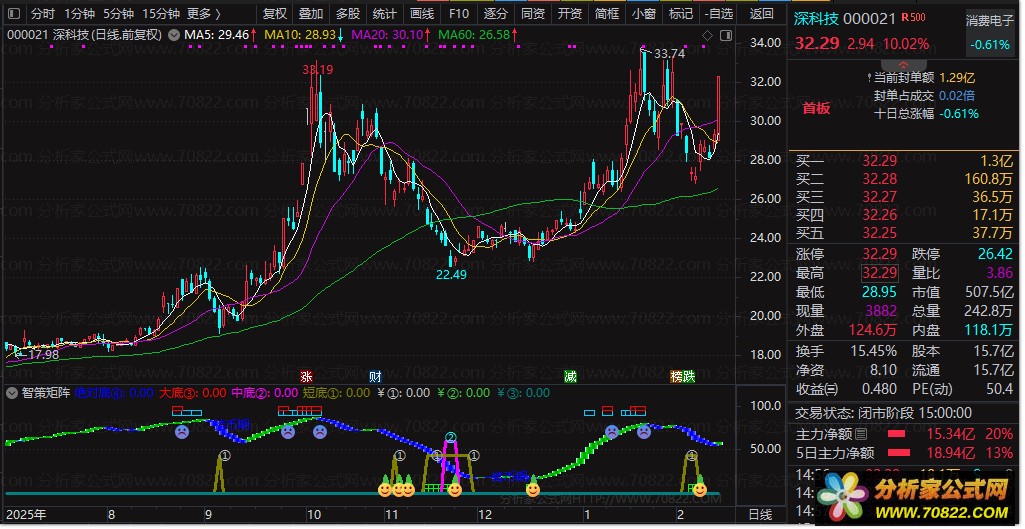Toggle the 小窗 mini window view
1025x529 pixels.
[x=644, y=14]
